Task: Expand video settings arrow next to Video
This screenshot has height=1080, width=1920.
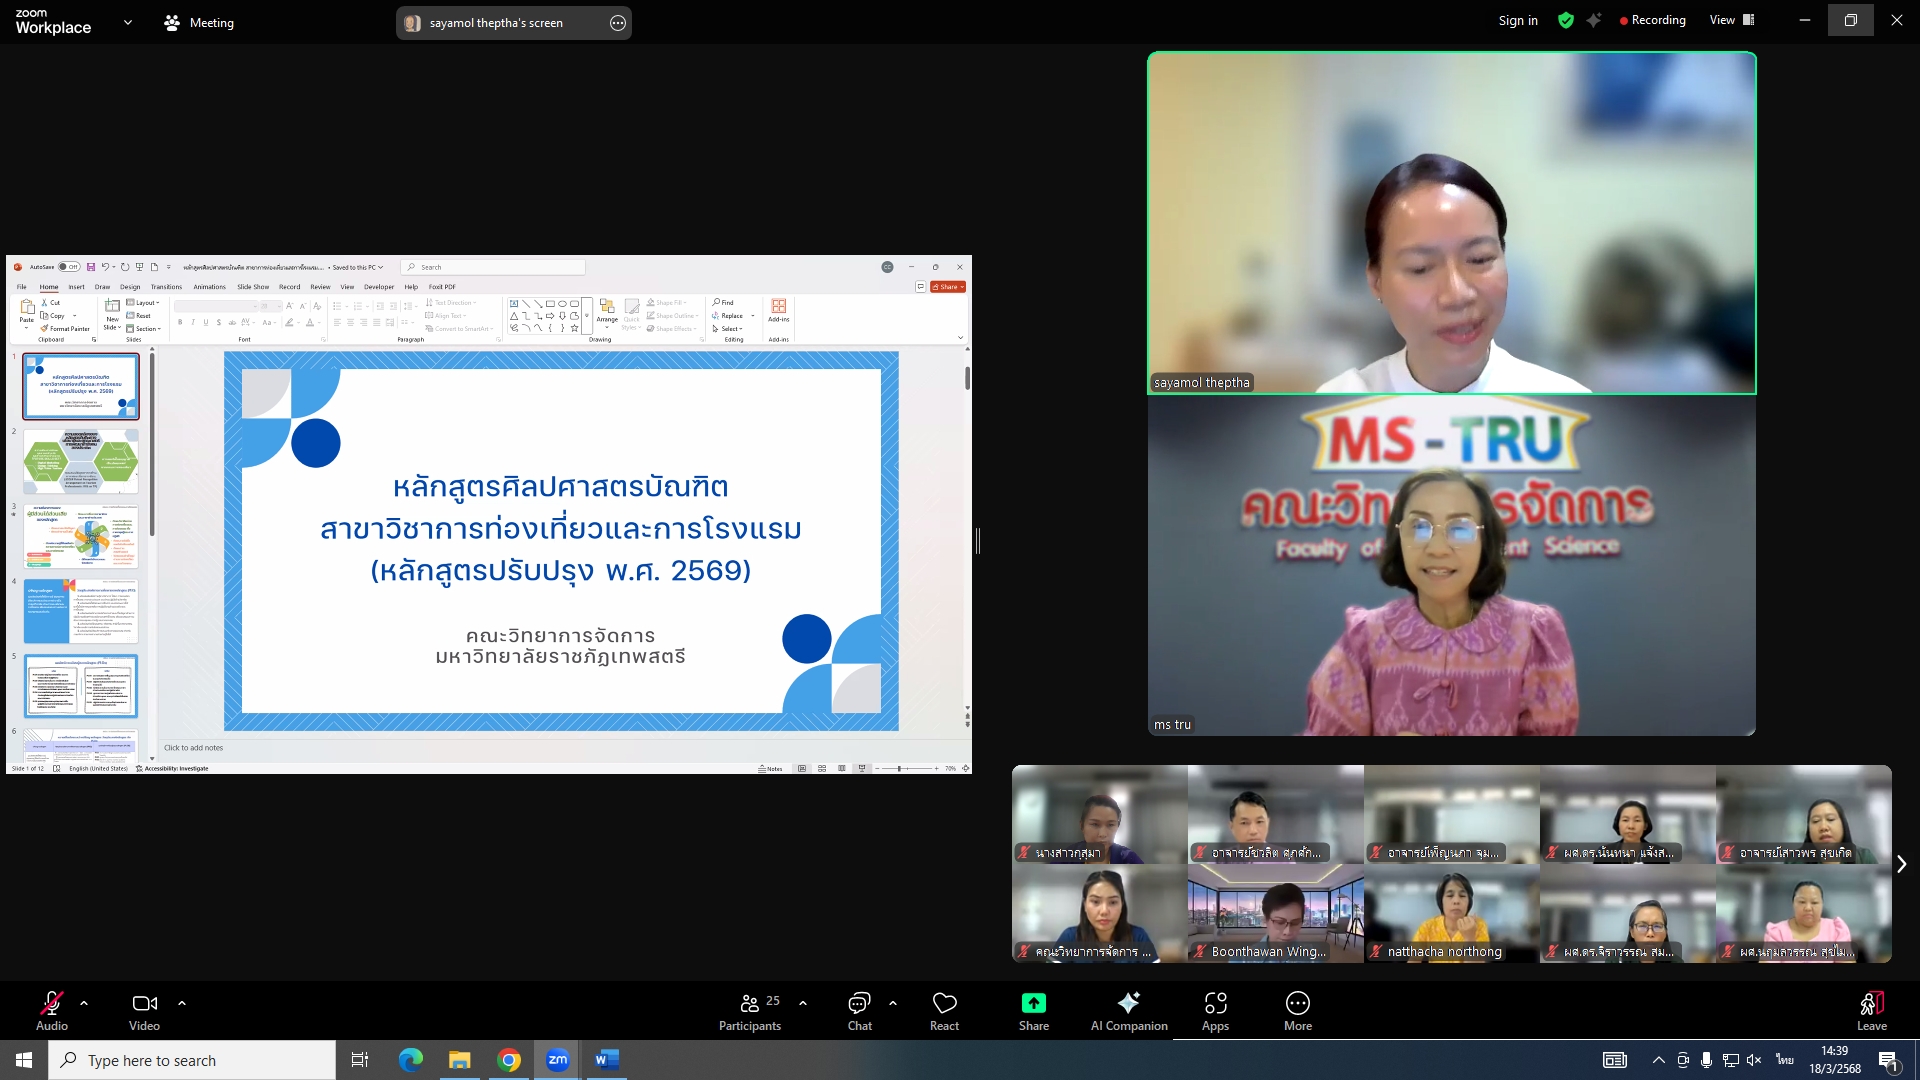Action: click(x=182, y=1003)
